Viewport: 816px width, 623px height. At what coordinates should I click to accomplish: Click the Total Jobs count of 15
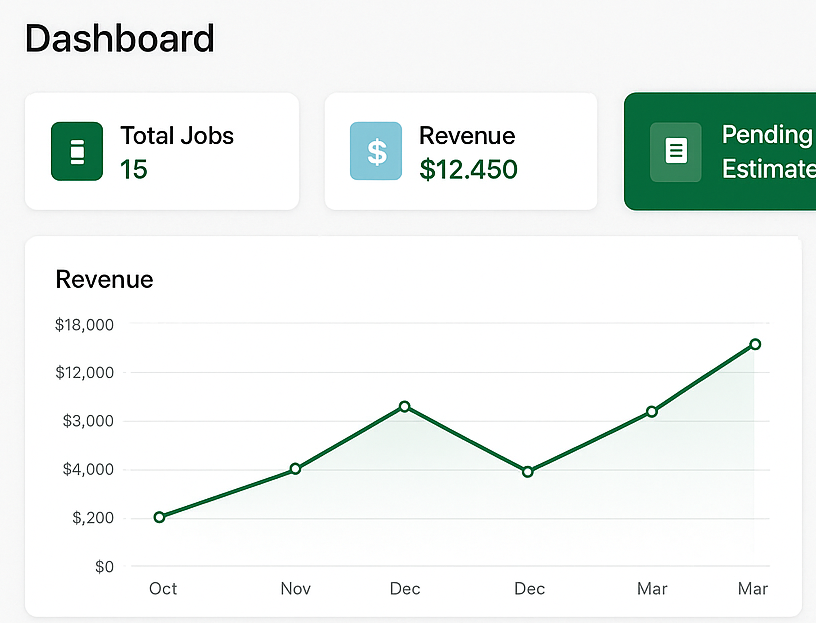click(134, 169)
